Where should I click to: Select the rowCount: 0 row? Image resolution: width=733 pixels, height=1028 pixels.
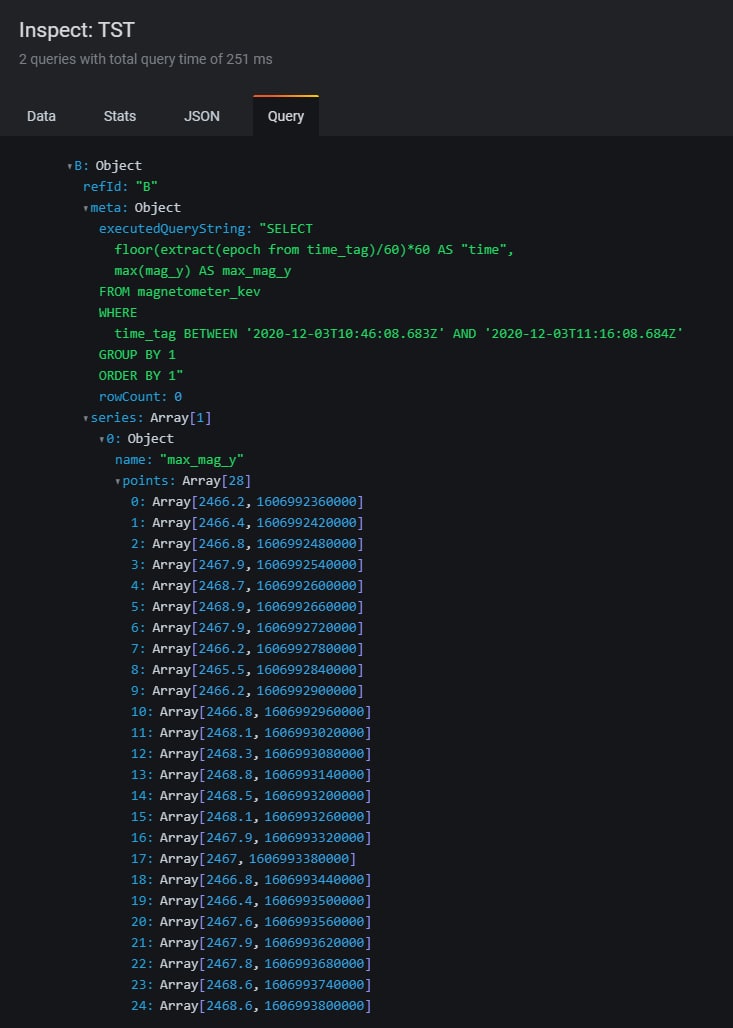click(x=140, y=397)
